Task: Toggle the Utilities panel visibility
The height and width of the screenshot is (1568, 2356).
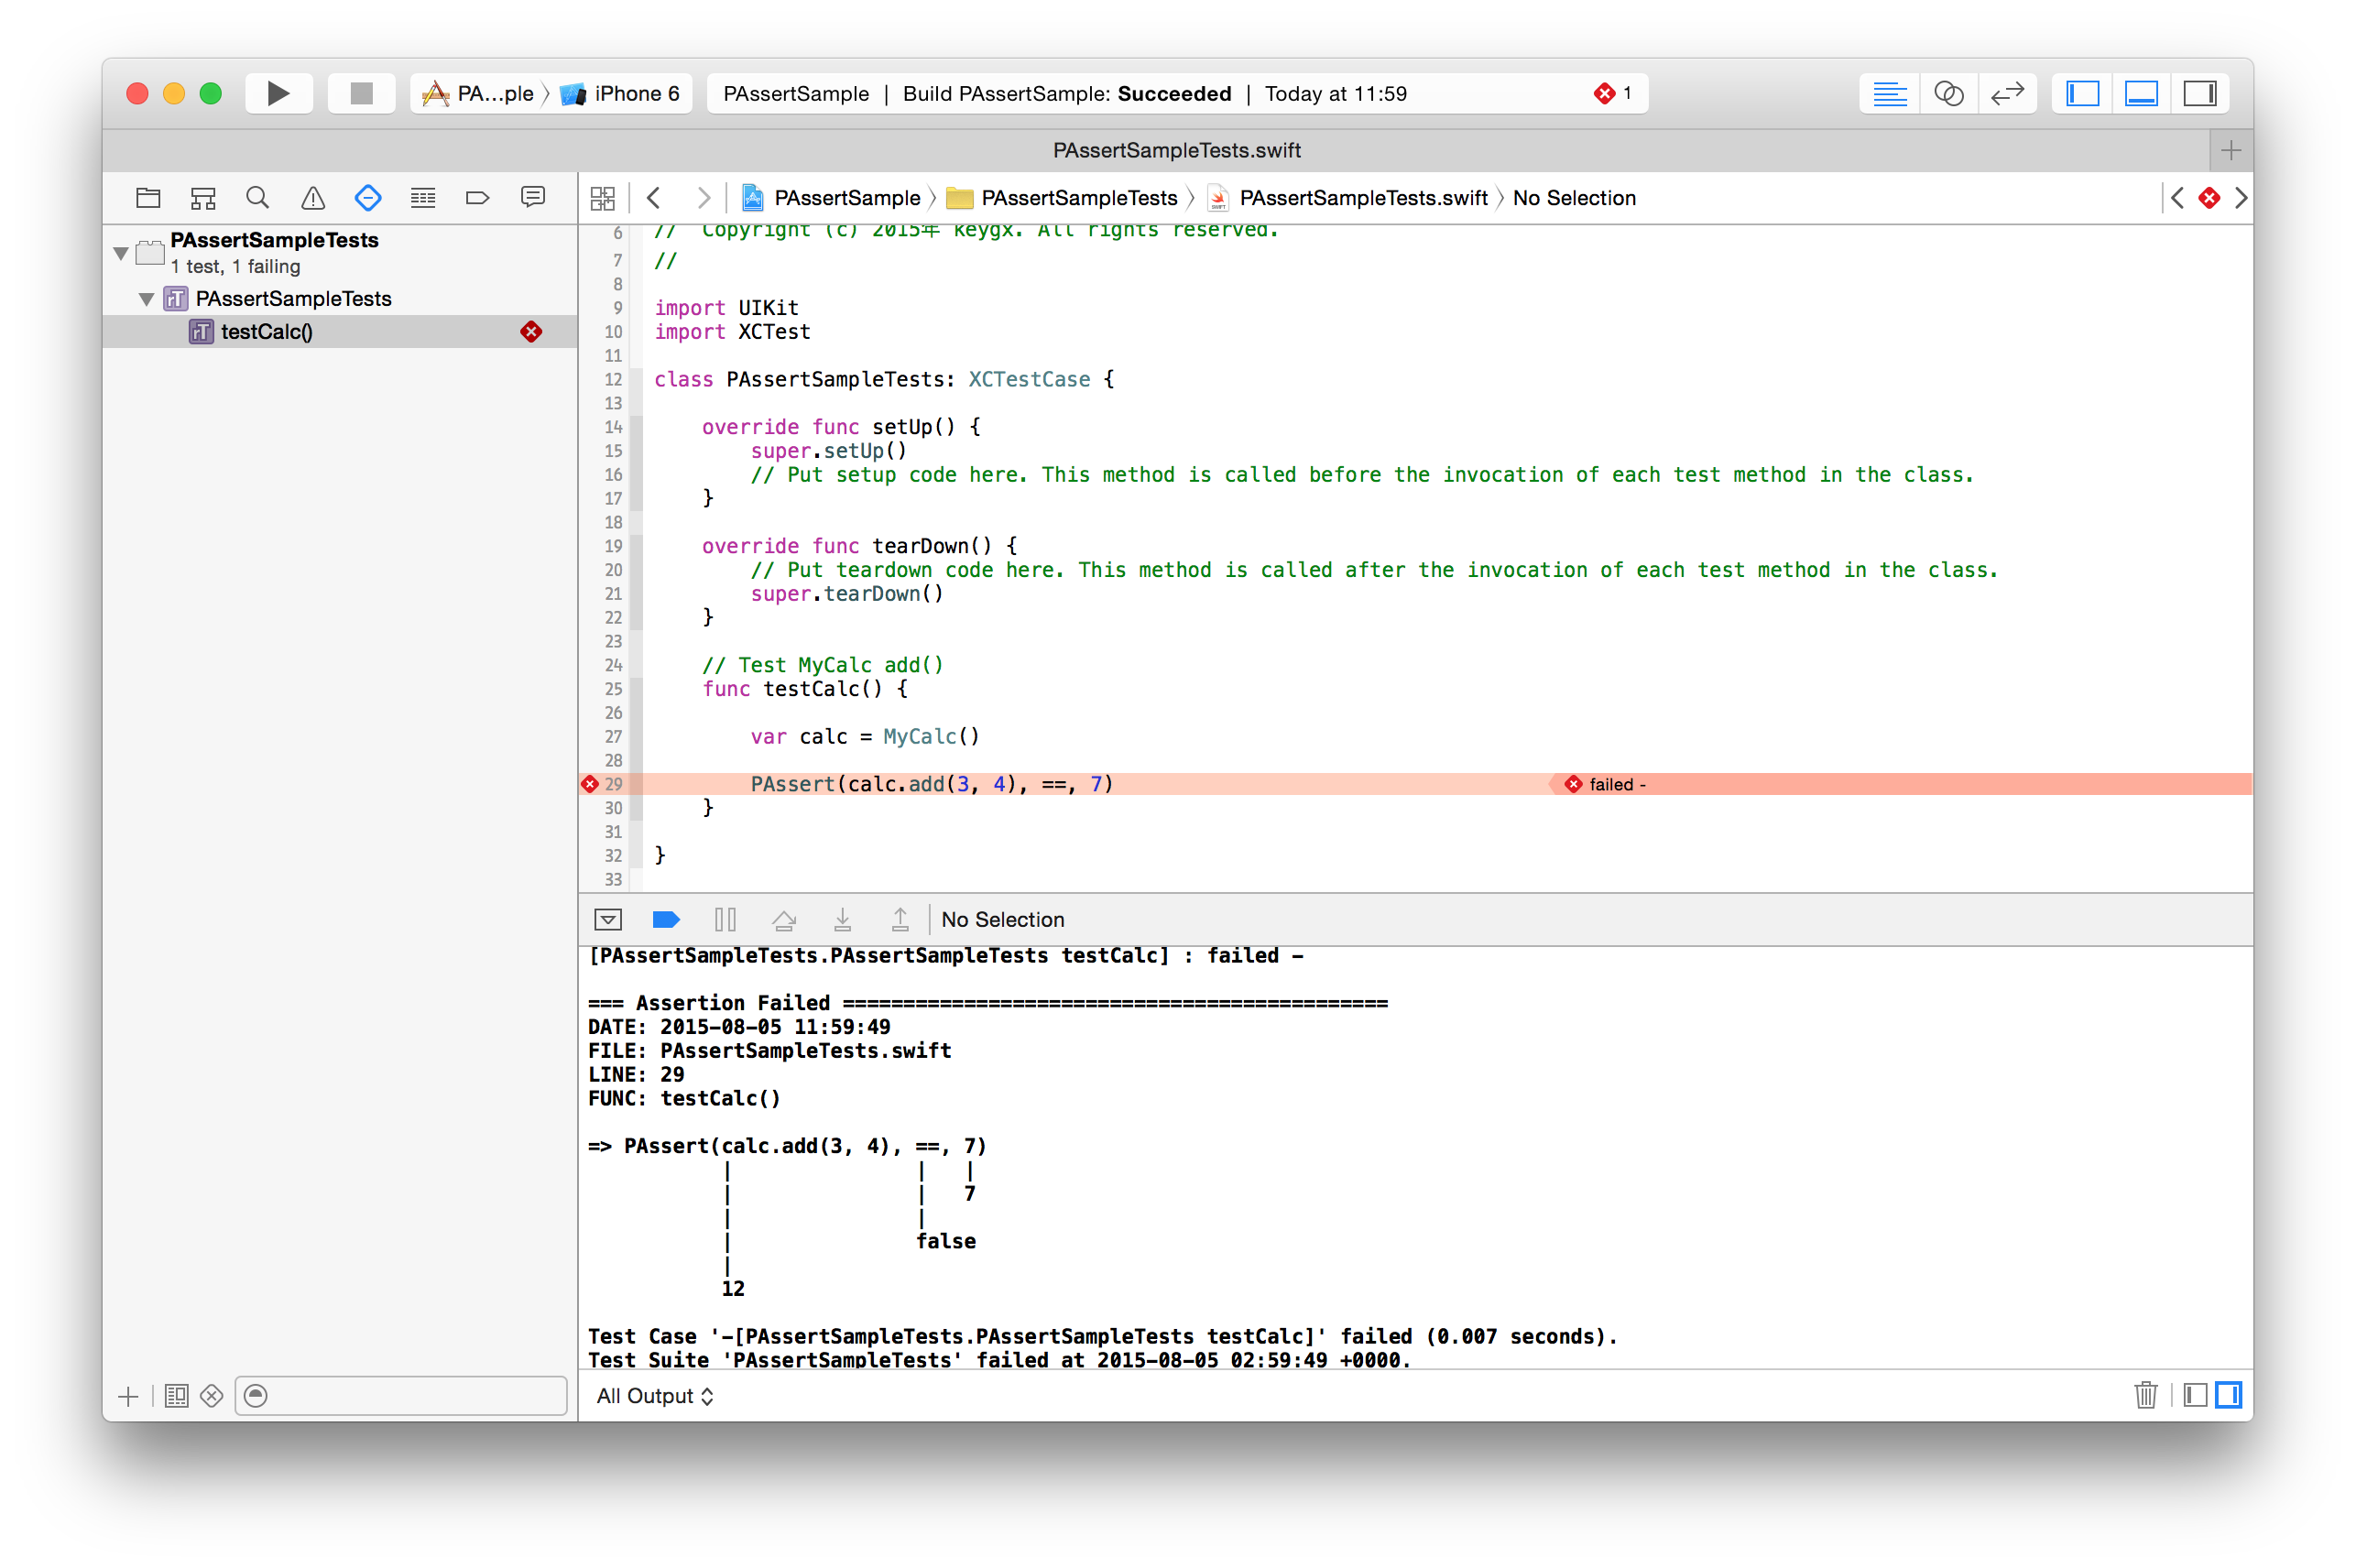Action: (x=2199, y=94)
